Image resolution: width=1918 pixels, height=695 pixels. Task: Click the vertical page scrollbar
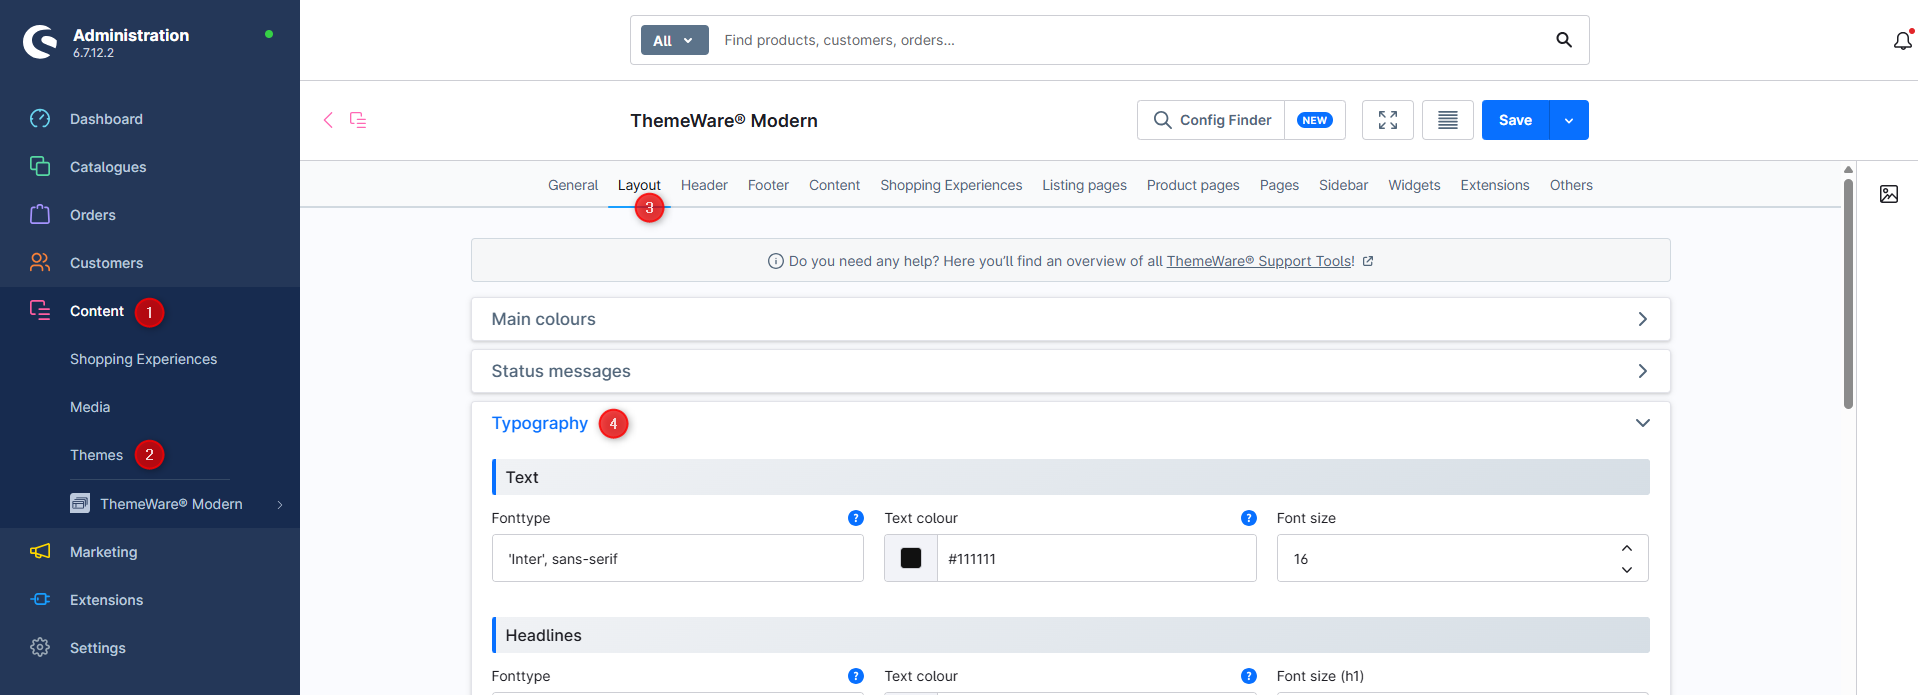coord(1849,292)
